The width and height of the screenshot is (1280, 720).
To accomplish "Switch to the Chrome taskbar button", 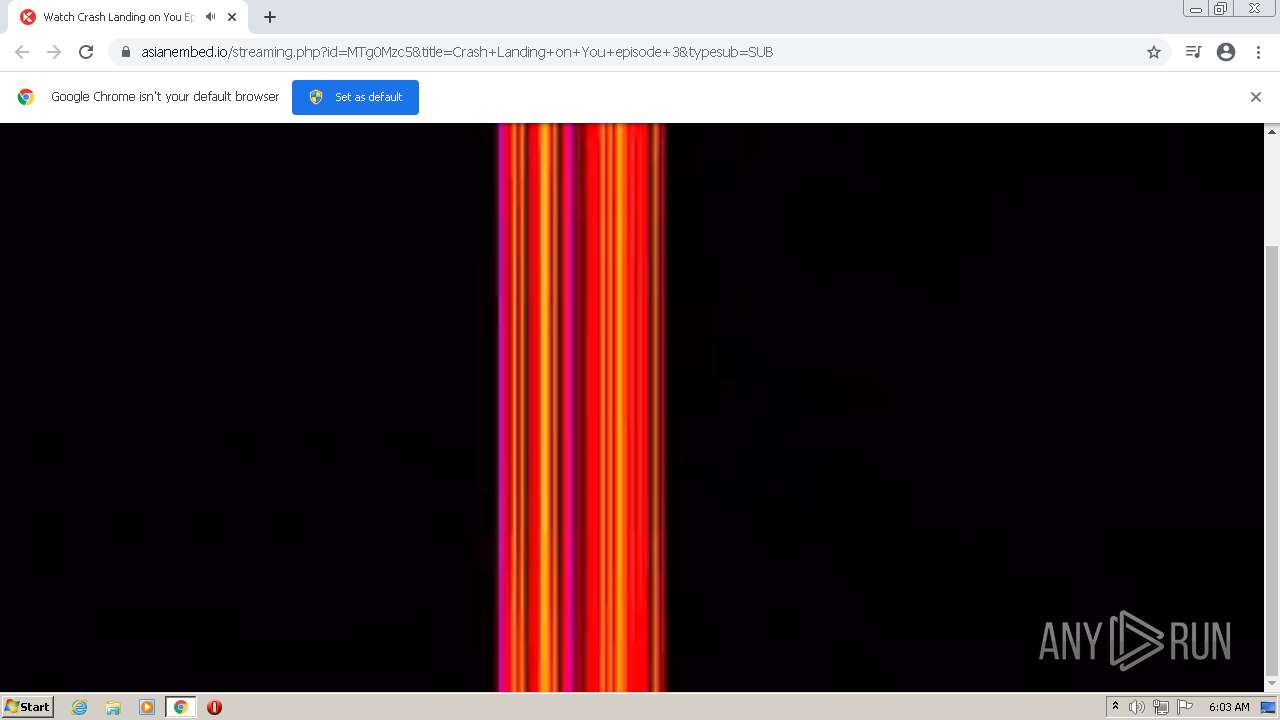I will 181,707.
